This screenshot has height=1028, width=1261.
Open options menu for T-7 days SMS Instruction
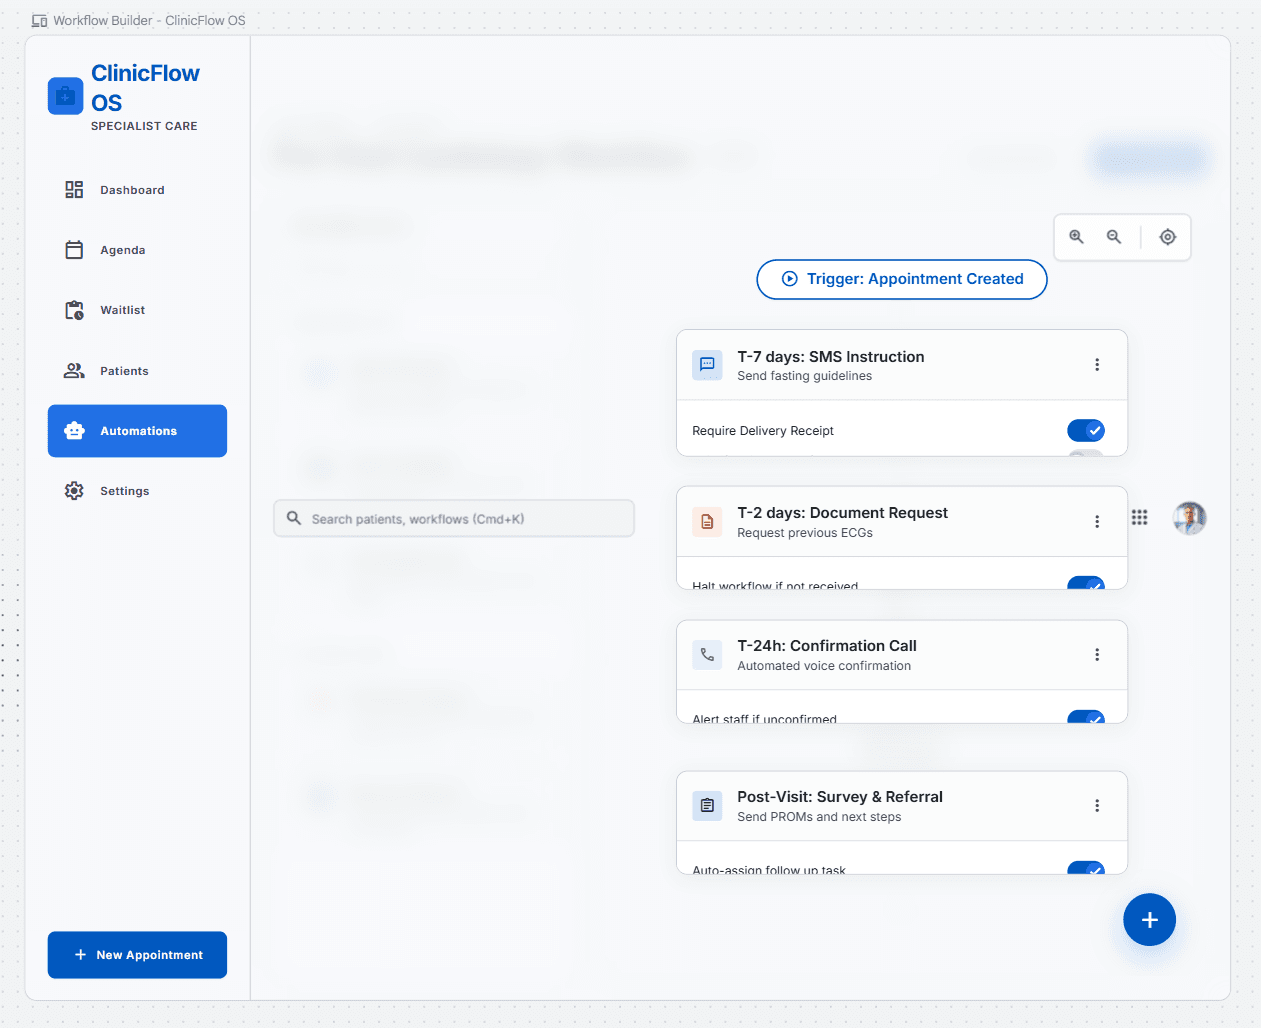[1097, 365]
